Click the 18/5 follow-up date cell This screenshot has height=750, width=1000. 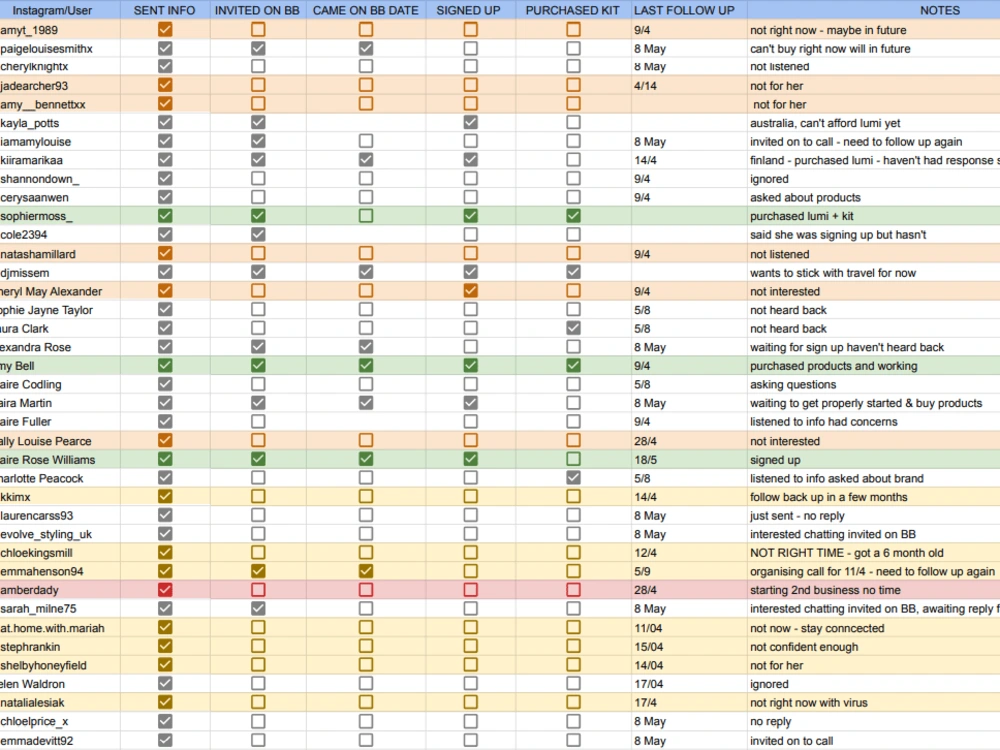coord(689,459)
